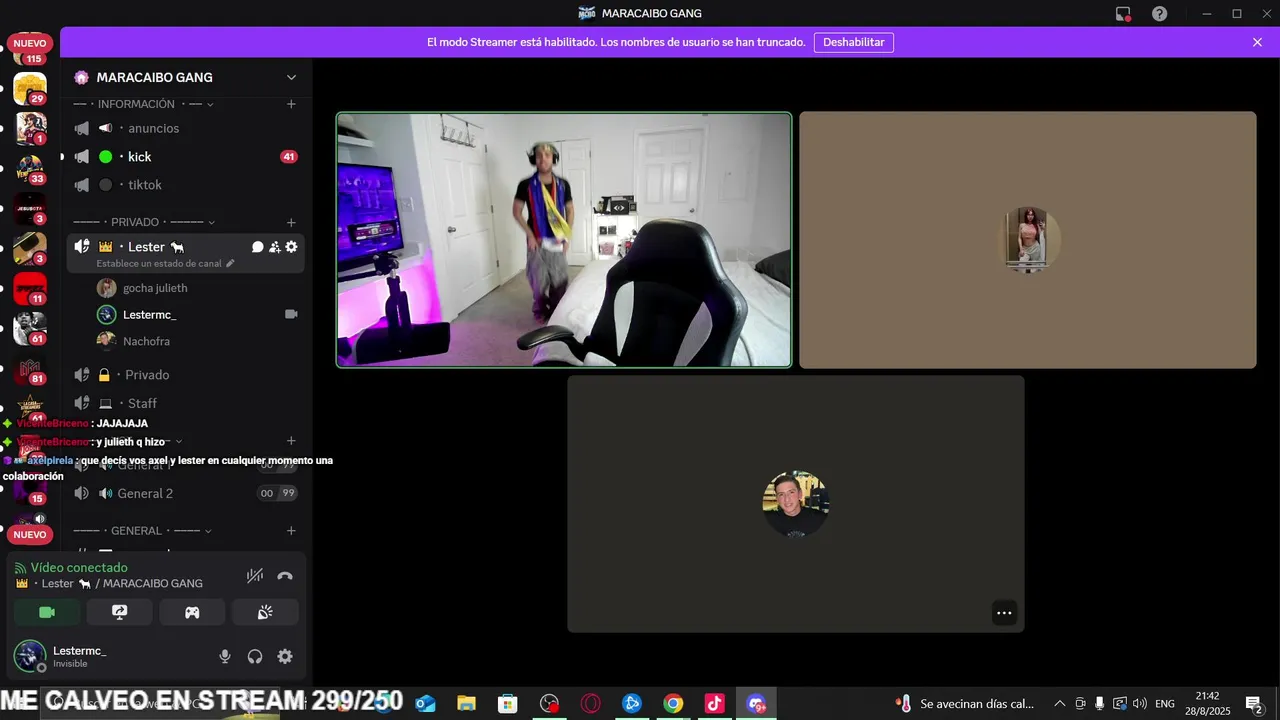The image size is (1280, 720).
Task: Open Discord help icon
Action: 1159,13
